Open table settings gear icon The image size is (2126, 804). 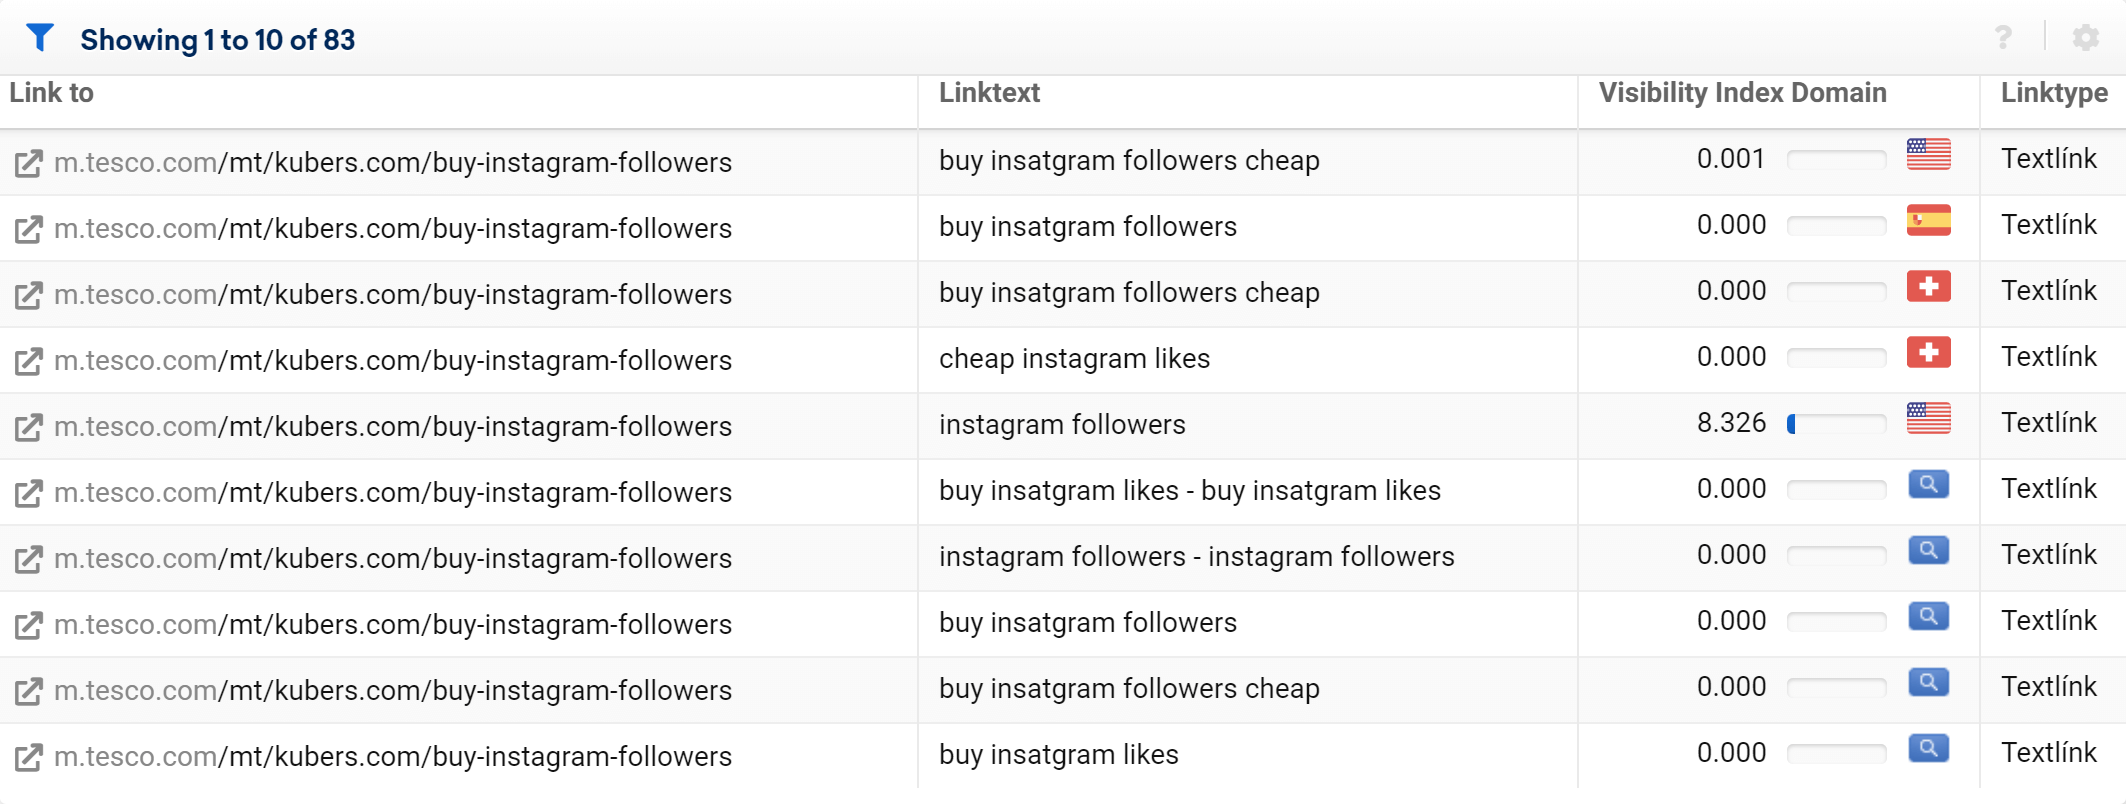[x=2085, y=38]
